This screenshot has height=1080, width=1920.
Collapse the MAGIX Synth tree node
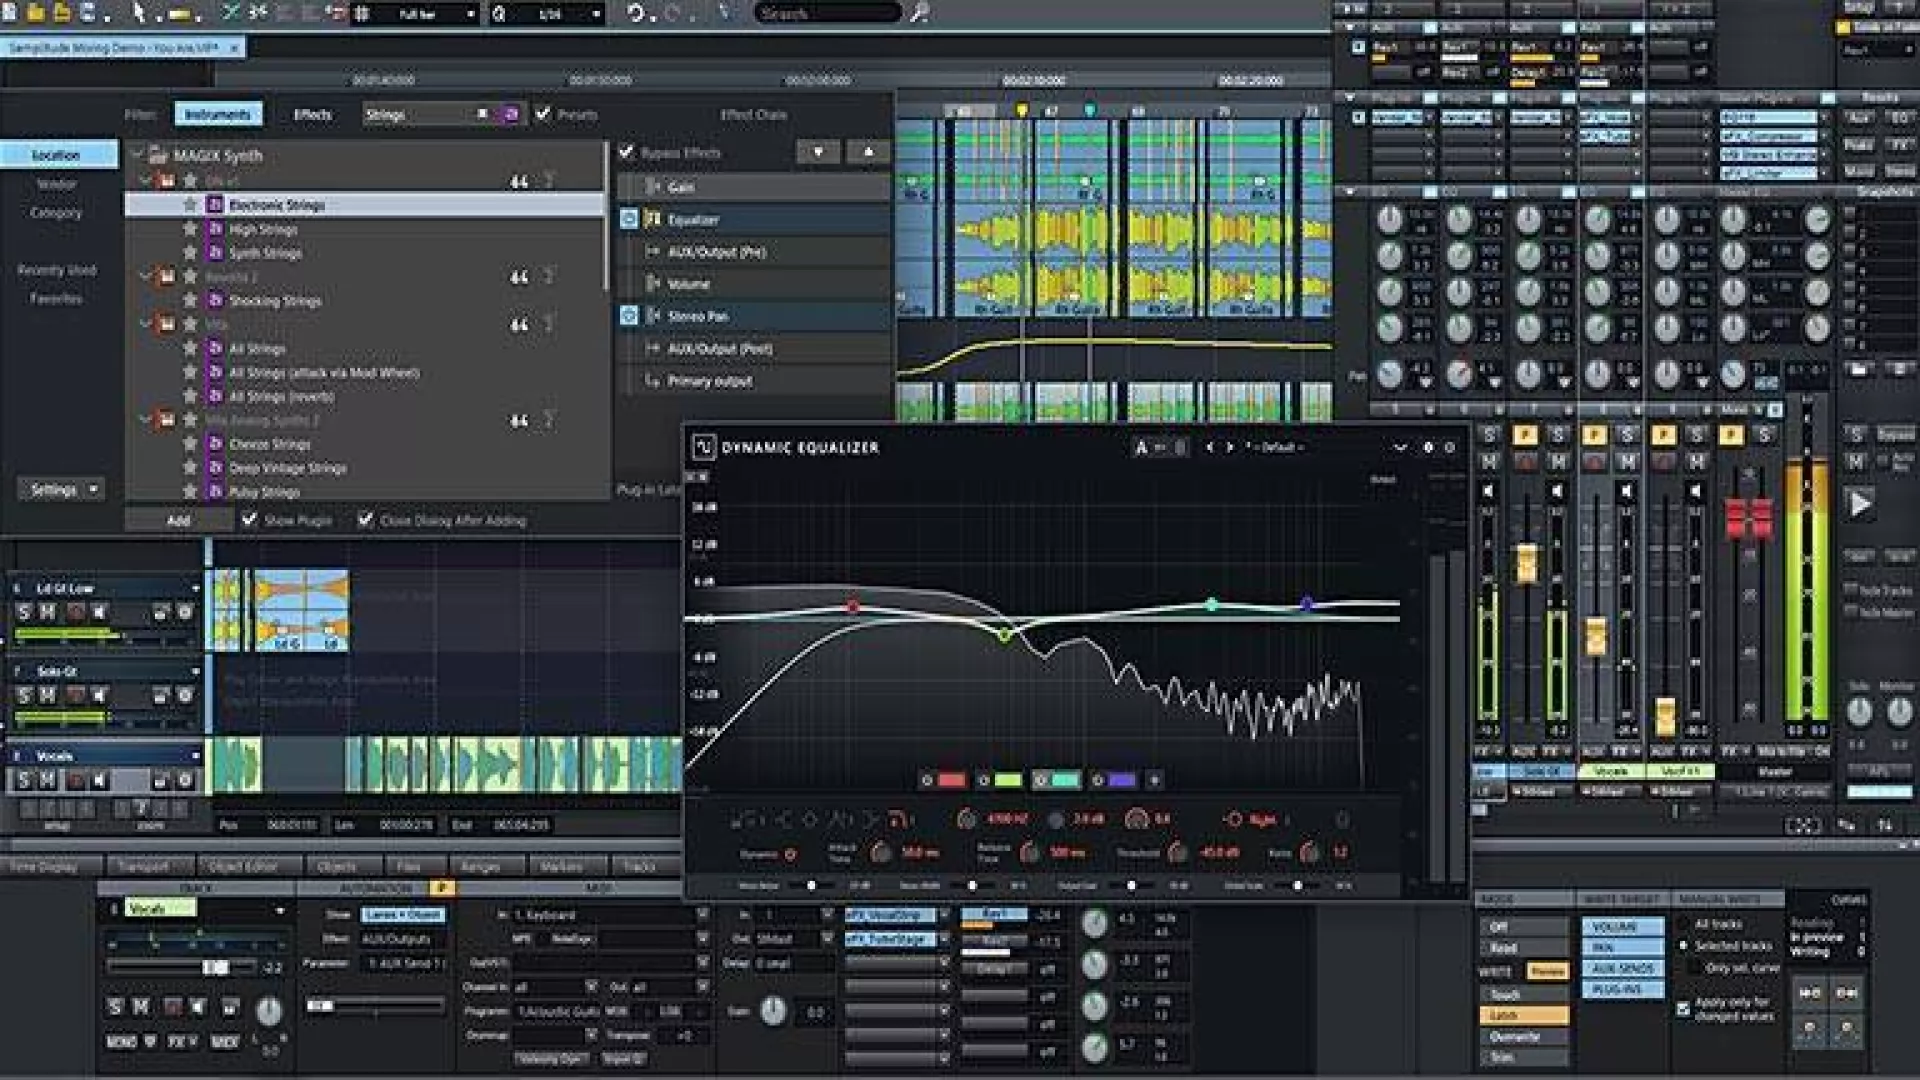pos(138,155)
